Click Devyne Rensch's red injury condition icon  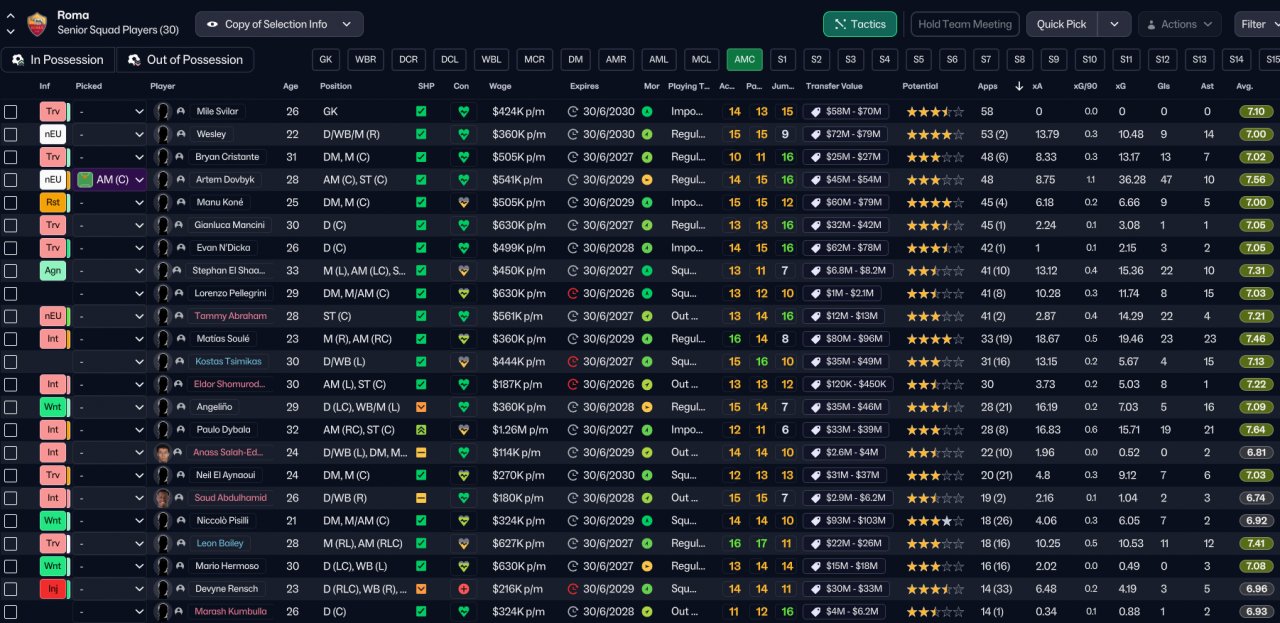(462, 589)
